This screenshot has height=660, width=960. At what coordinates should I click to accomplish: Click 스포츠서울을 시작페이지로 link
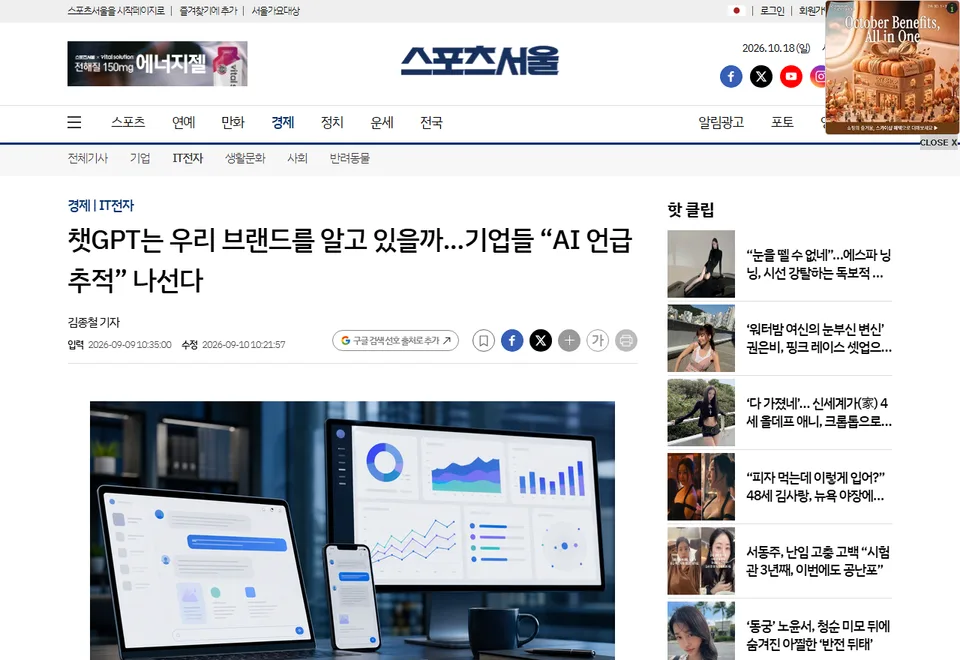tap(116, 10)
